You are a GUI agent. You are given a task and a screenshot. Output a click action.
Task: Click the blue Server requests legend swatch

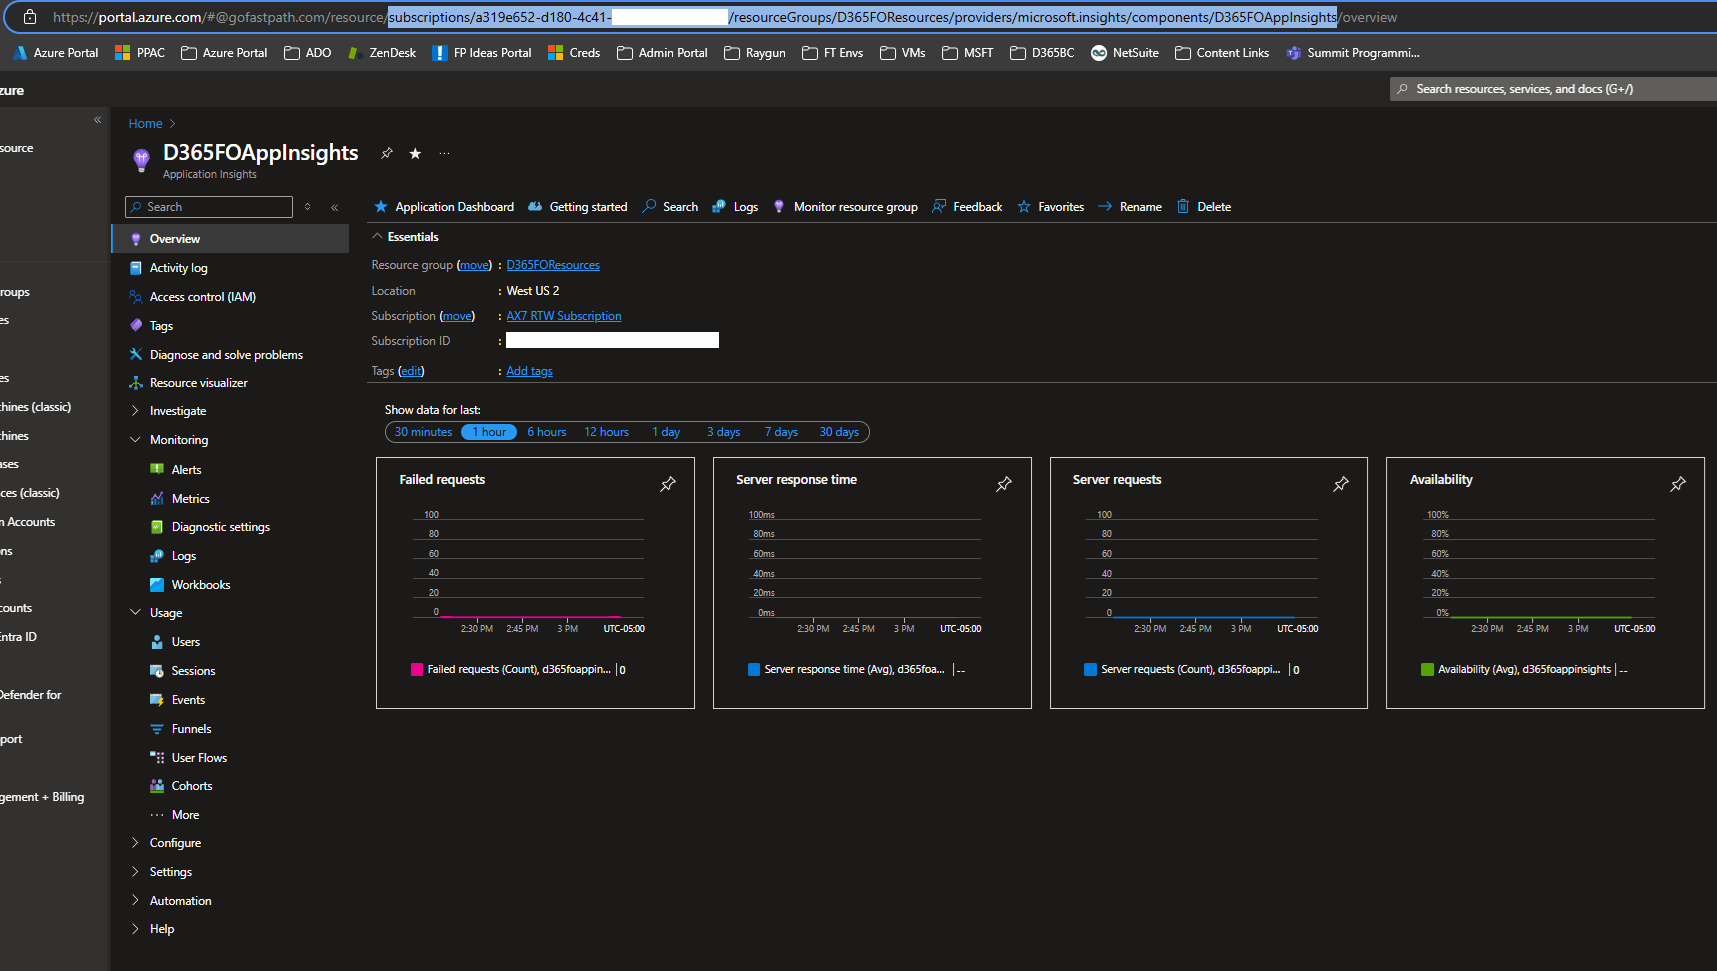click(1090, 670)
